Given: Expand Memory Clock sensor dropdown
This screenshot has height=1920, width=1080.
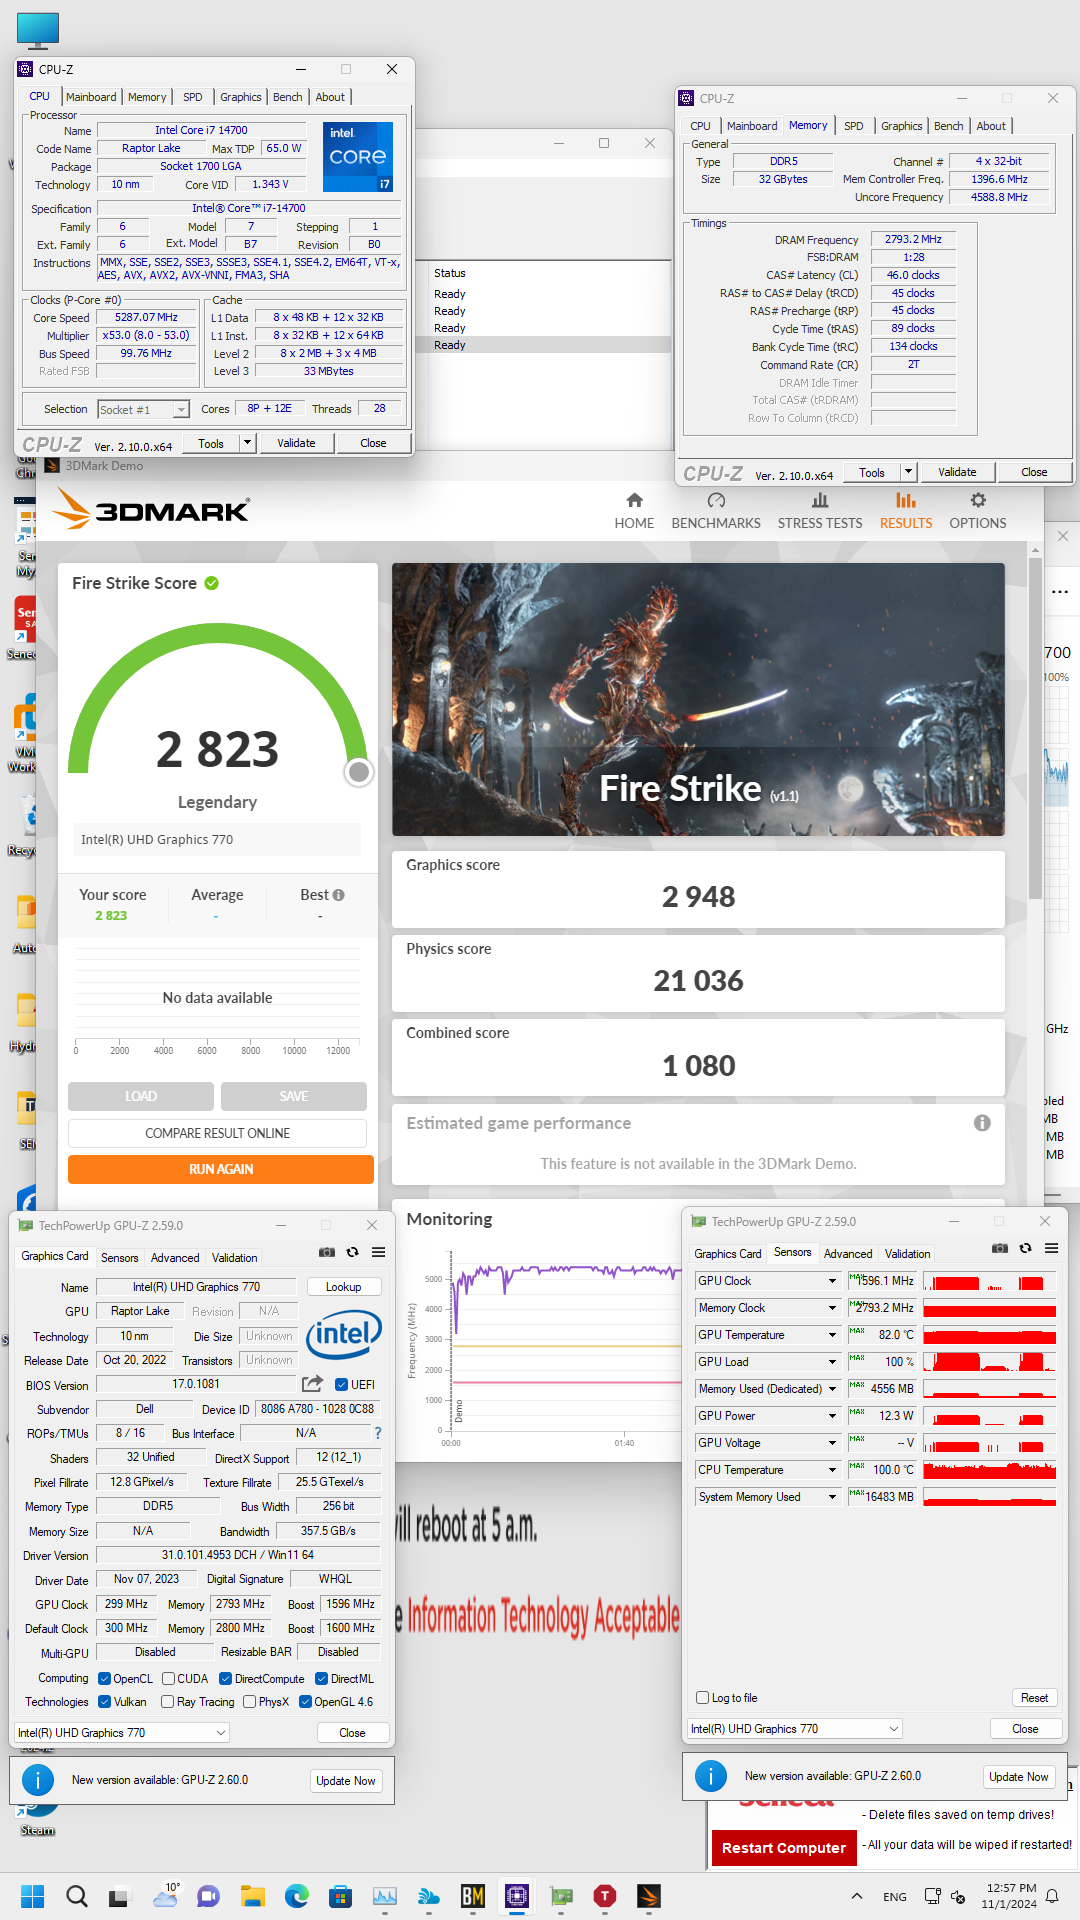Looking at the screenshot, I should (x=832, y=1308).
